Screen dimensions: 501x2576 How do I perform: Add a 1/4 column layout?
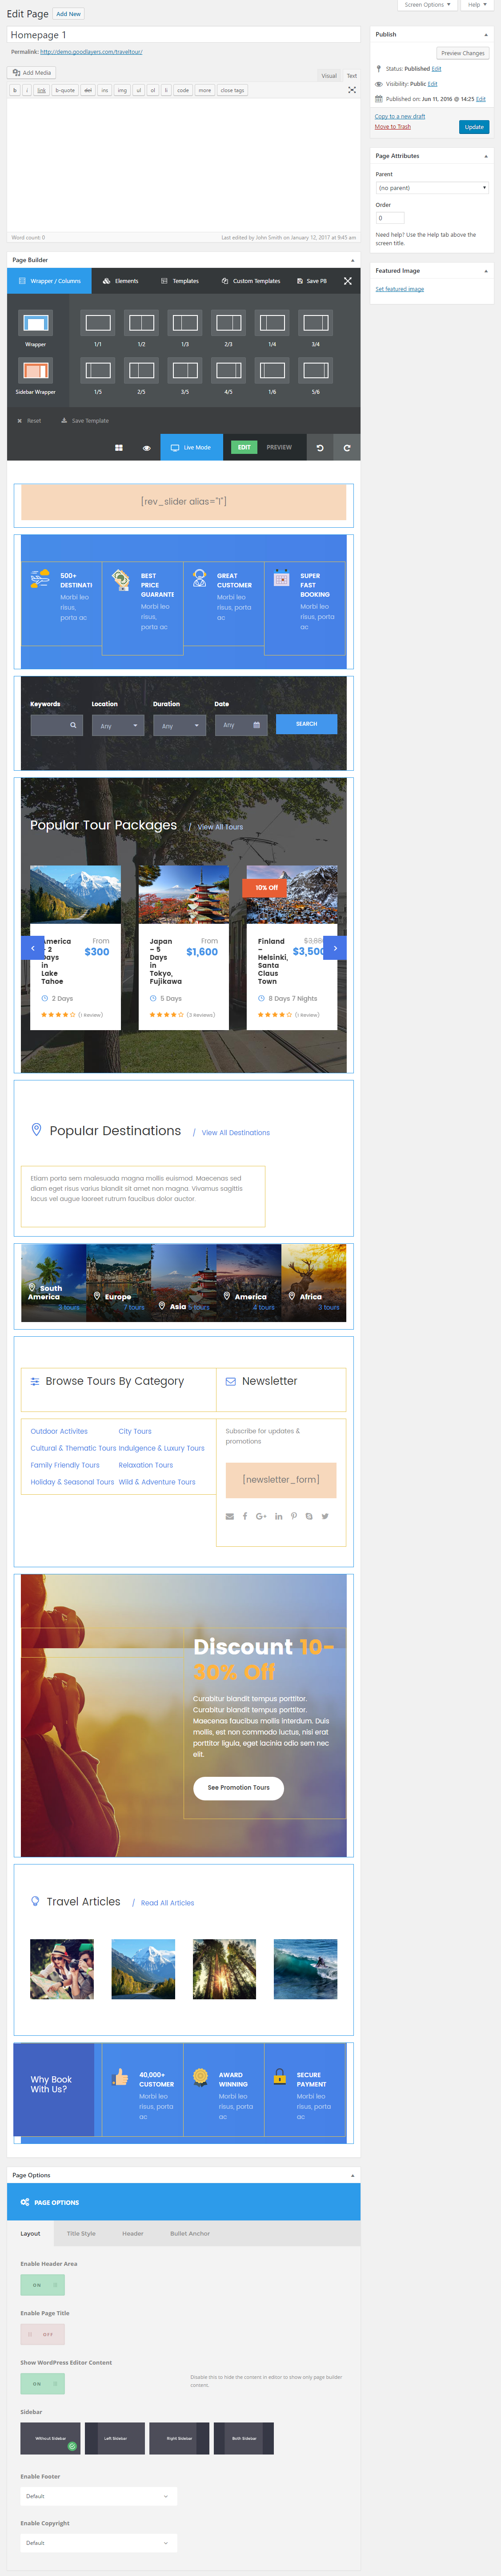(272, 323)
